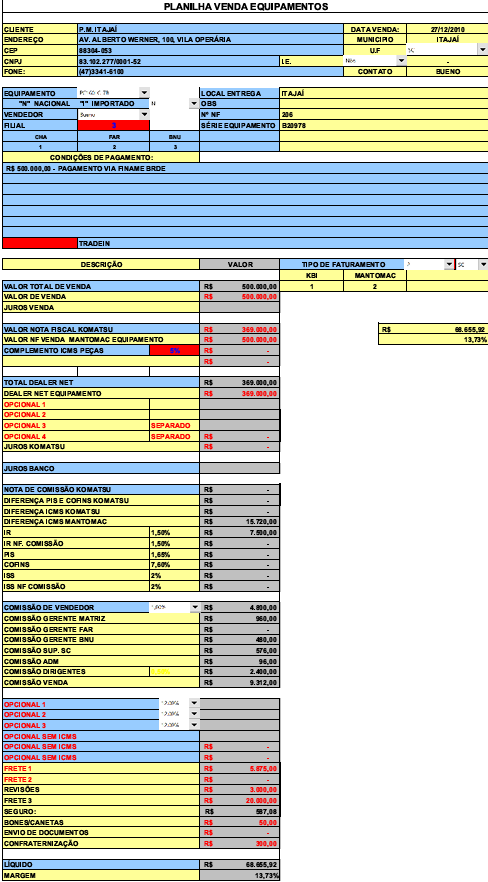
Task: Click the SÉRIE EQUIPAMENTO value B20978
Action: 384,125
